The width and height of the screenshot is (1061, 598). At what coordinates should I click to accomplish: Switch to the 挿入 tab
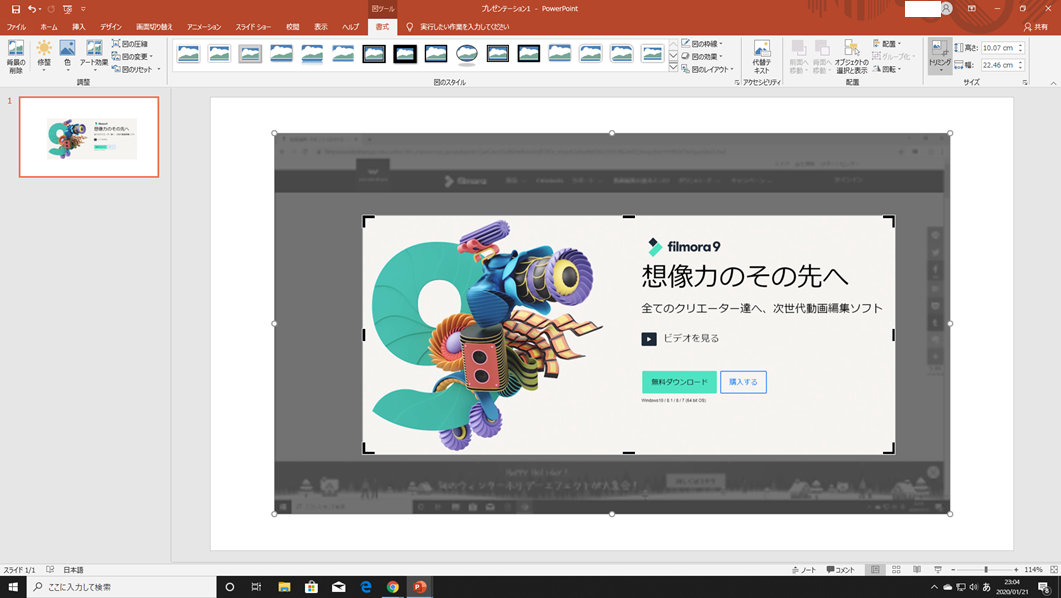[79, 26]
